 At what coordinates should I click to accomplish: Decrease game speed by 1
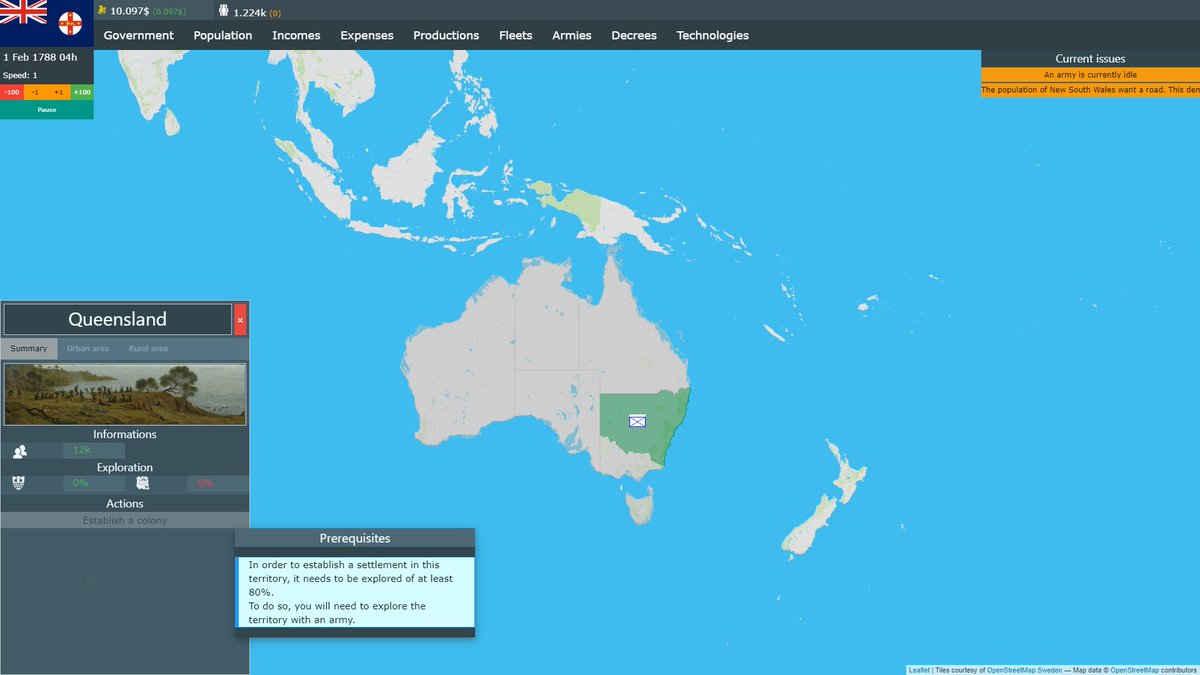(x=35, y=92)
